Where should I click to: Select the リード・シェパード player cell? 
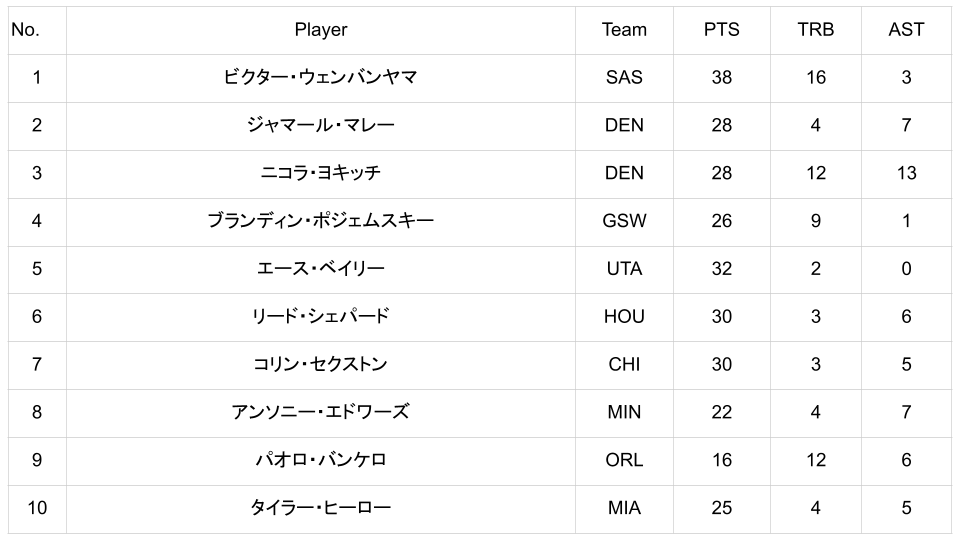pyautogui.click(x=320, y=317)
